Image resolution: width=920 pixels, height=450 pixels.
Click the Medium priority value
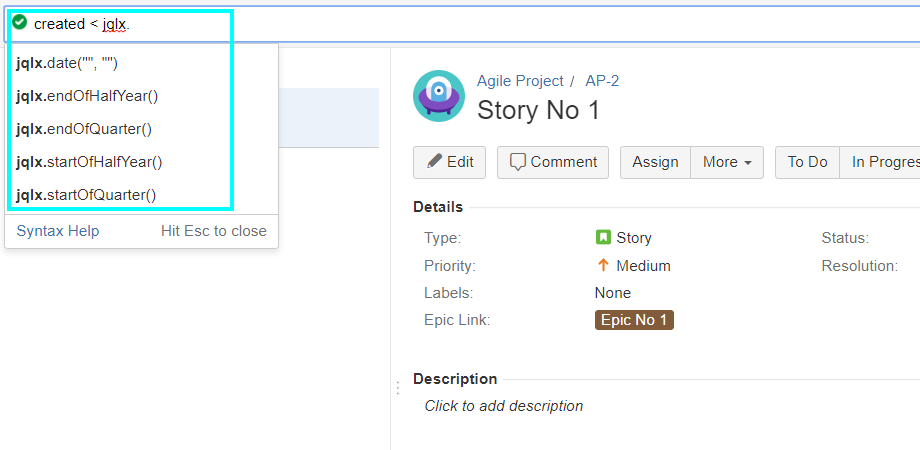[643, 266]
